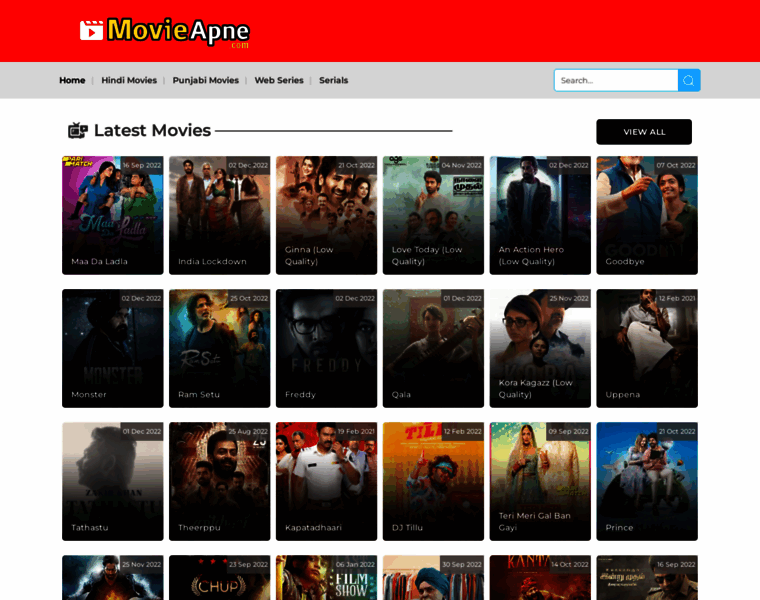The image size is (760, 600).
Task: Click the 12 Feb 2021 date on Uppena
Action: tap(677, 299)
